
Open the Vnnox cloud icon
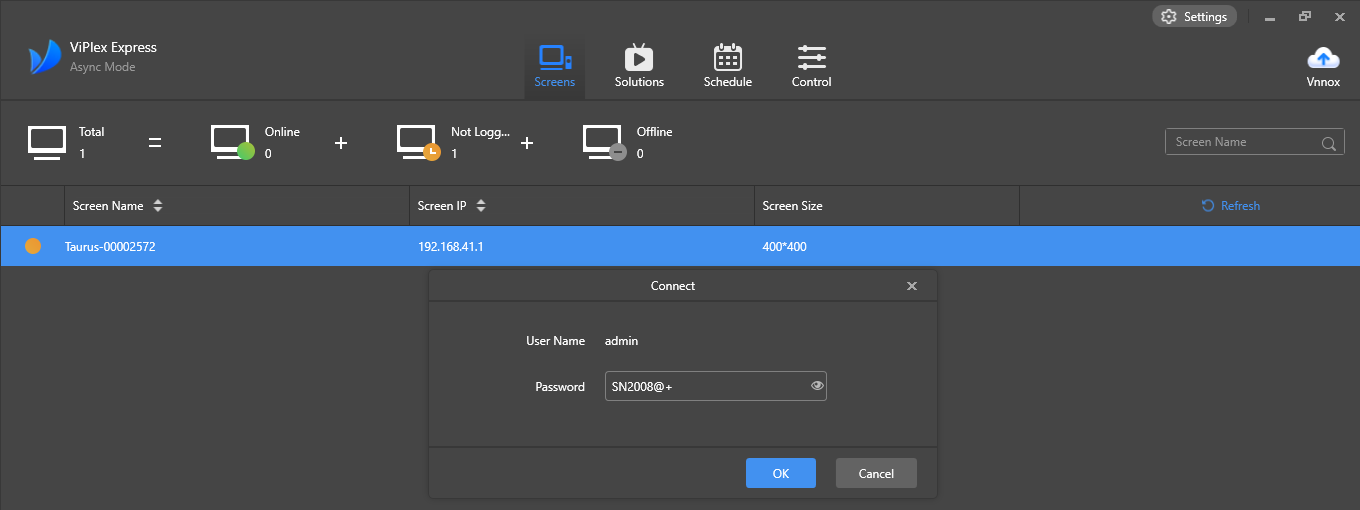pos(1323,67)
